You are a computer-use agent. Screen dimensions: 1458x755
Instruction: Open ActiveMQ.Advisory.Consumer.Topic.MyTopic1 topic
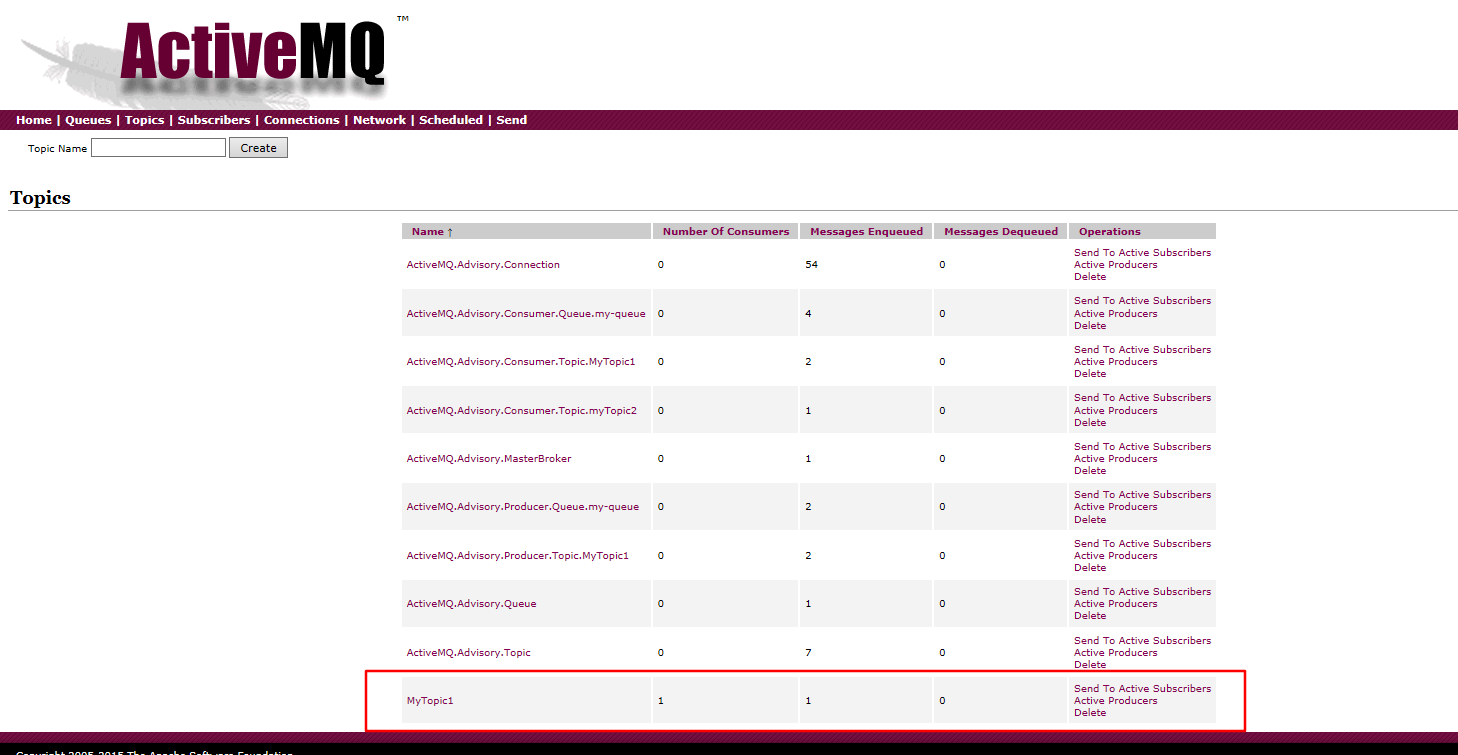521,362
